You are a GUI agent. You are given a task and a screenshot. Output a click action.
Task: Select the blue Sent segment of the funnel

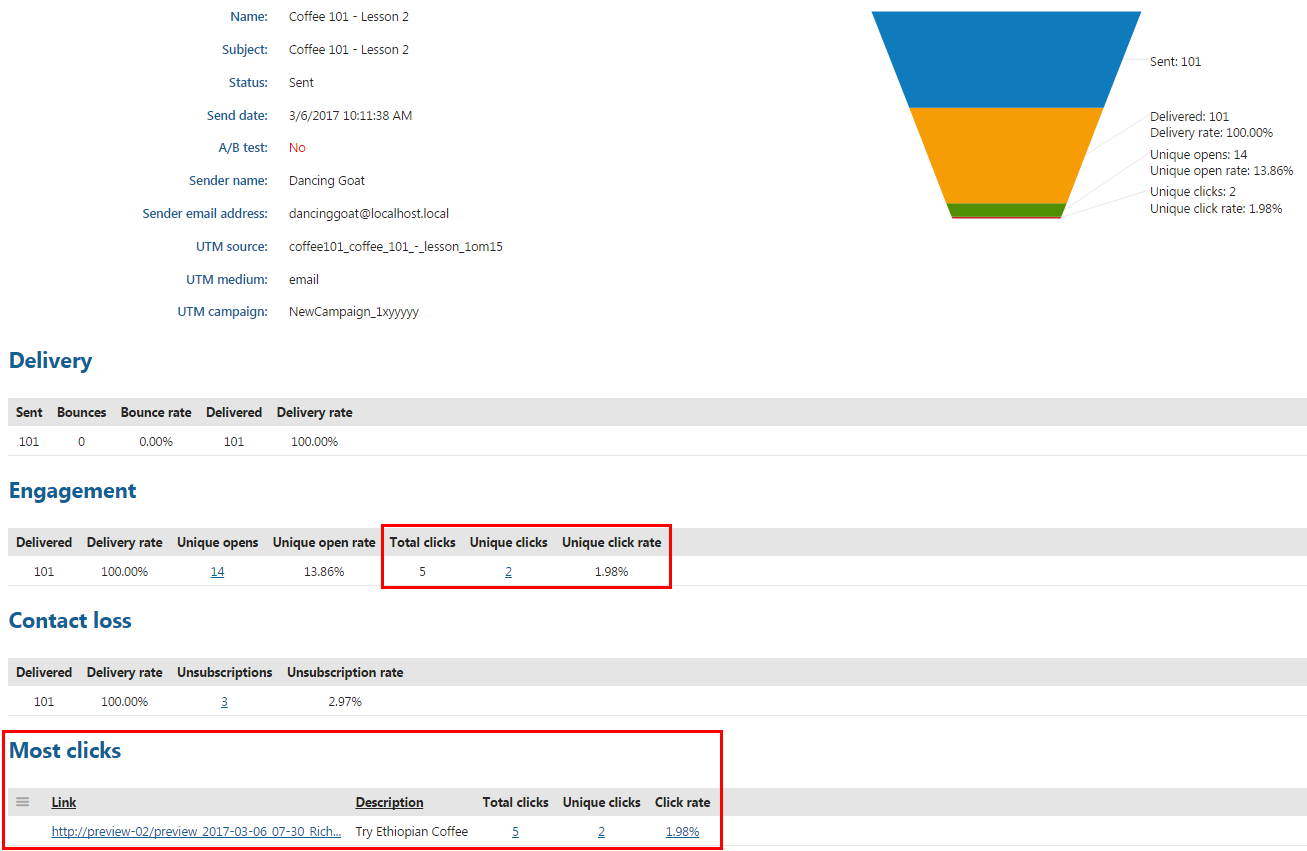click(x=1005, y=60)
